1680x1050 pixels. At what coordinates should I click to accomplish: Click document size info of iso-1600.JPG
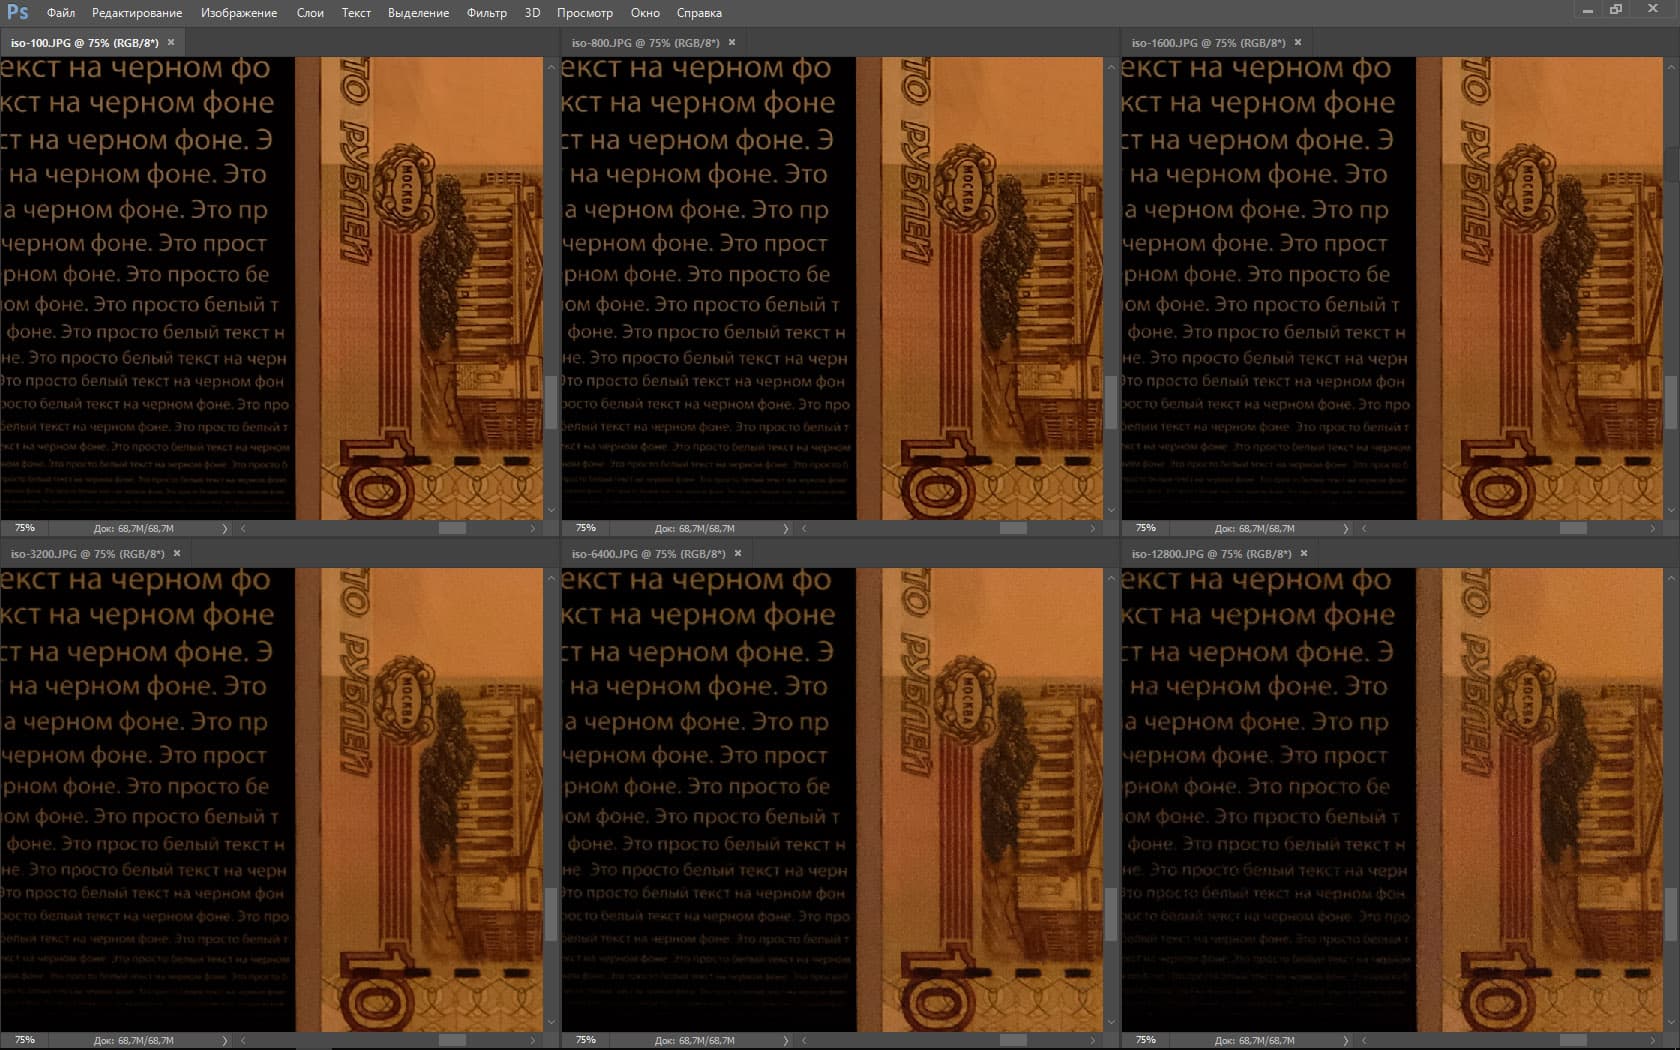coord(1255,528)
